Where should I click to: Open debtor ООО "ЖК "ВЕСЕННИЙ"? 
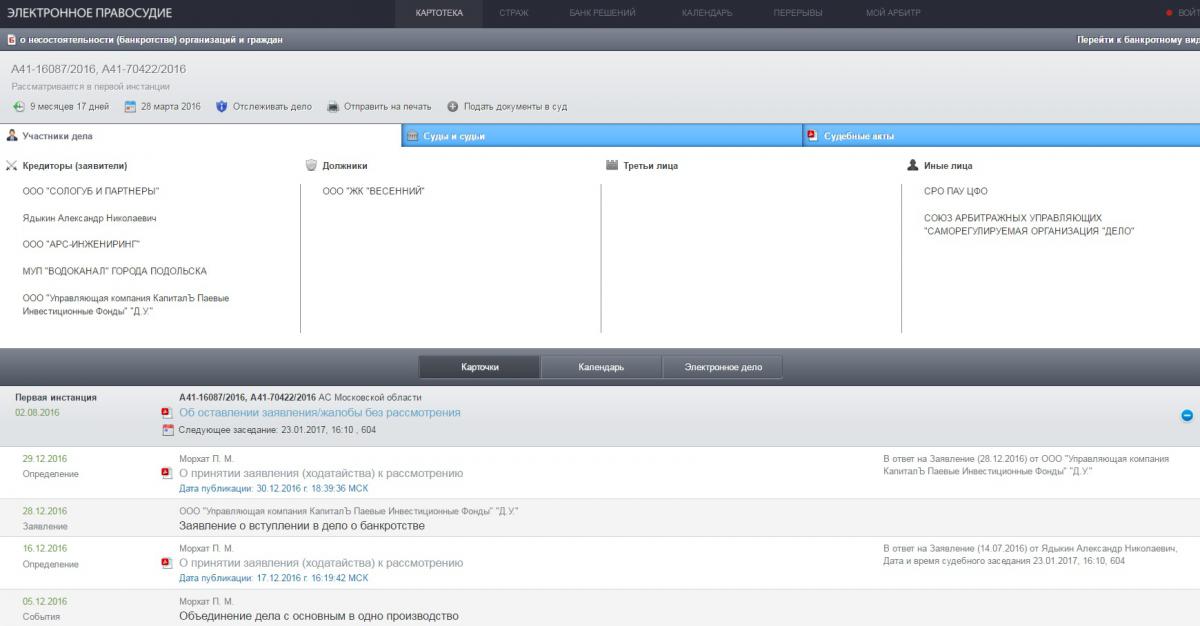click(373, 191)
